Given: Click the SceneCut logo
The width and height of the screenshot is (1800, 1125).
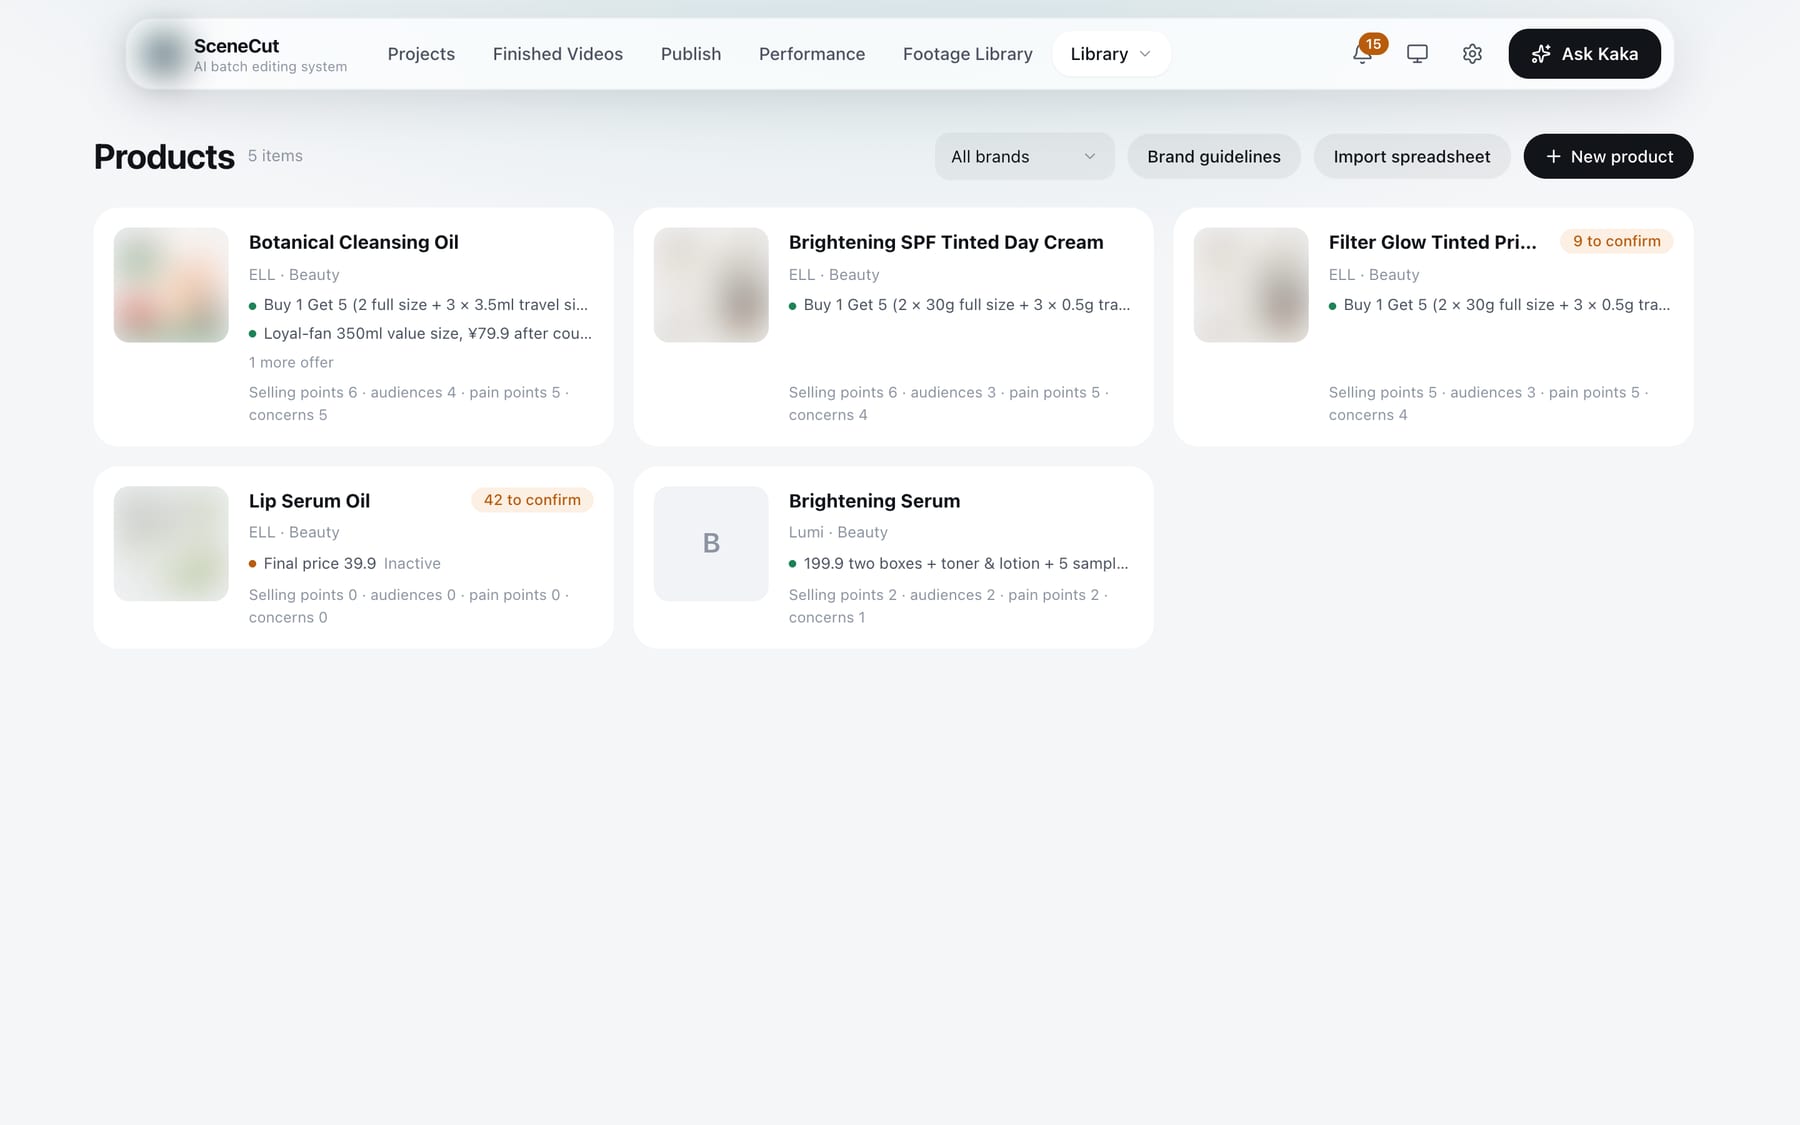Looking at the screenshot, I should coord(163,54).
